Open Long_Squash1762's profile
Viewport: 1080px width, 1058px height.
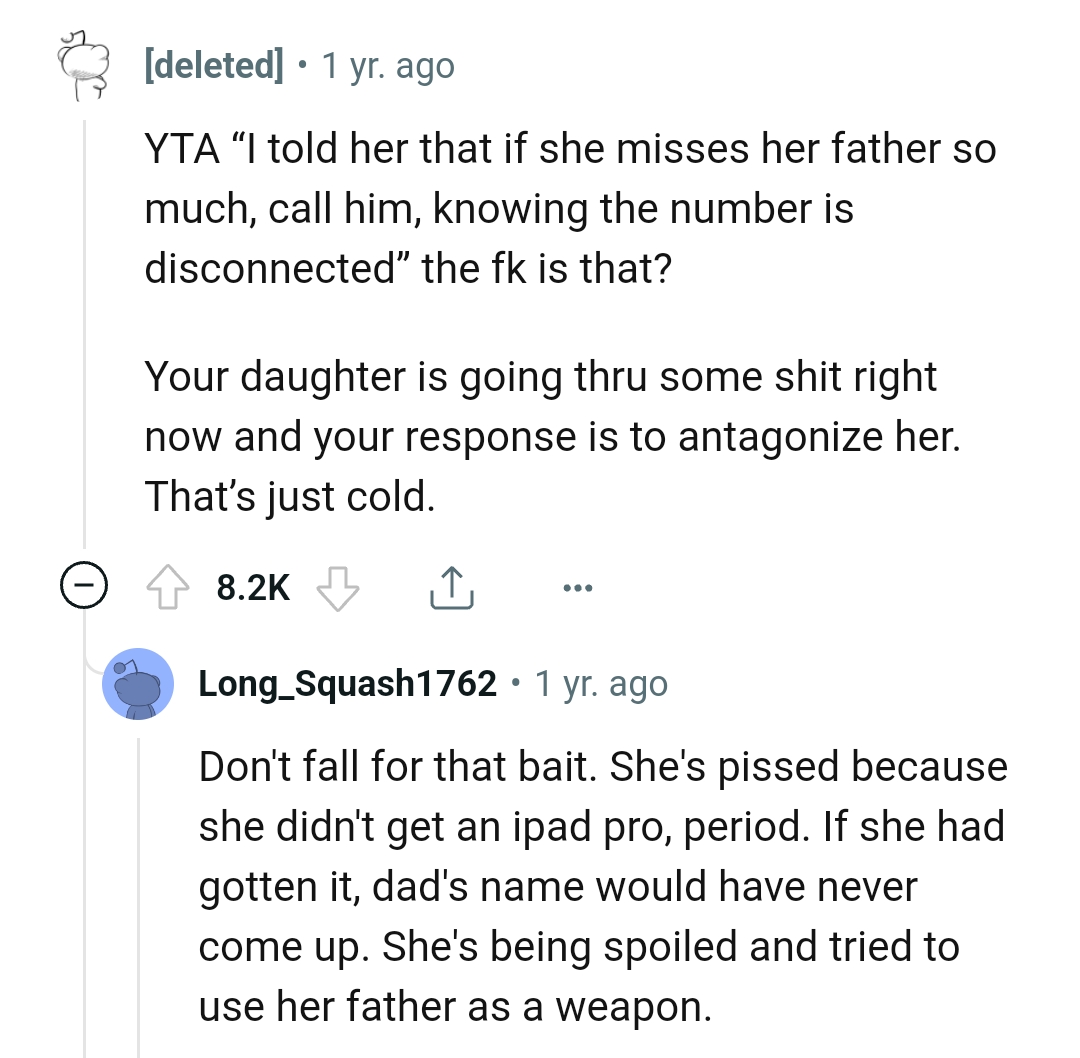[347, 684]
